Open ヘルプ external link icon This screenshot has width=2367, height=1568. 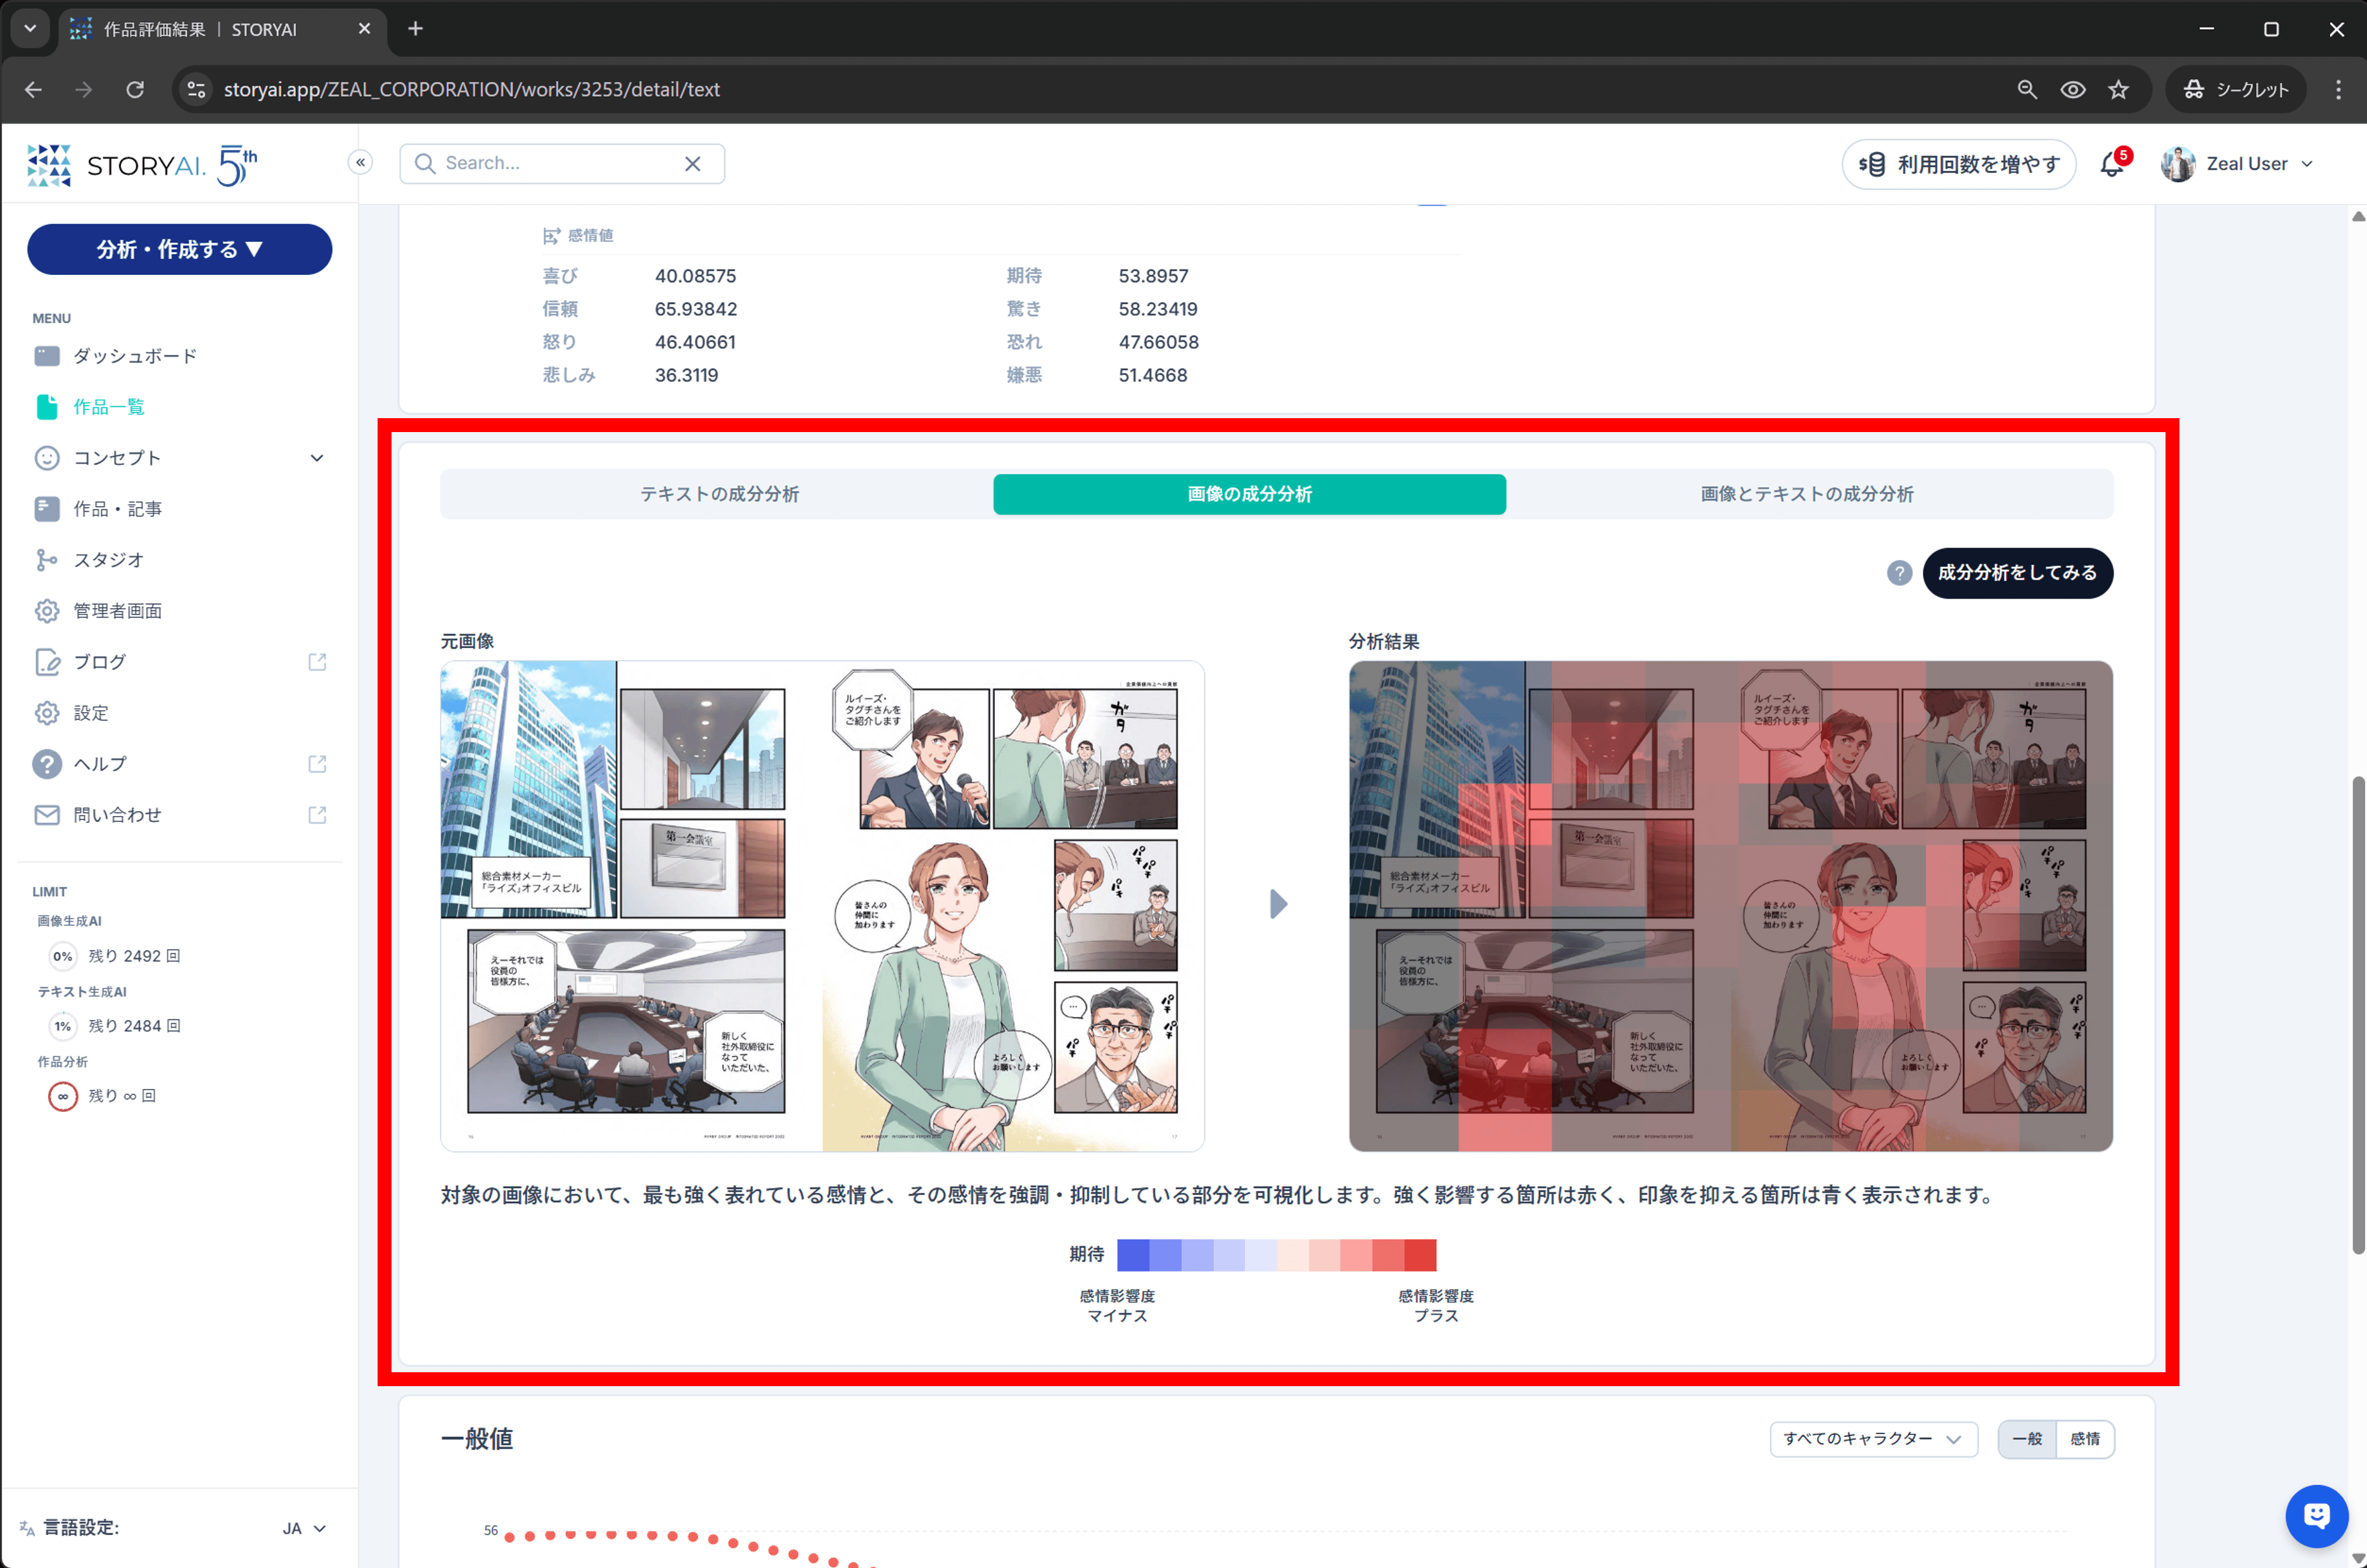click(317, 764)
